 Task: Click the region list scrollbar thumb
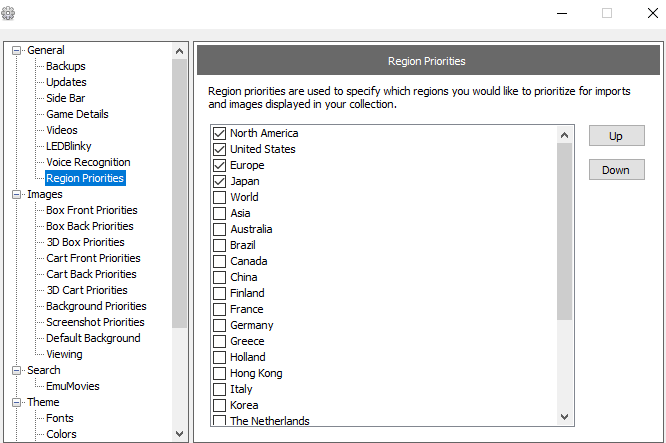(x=564, y=231)
